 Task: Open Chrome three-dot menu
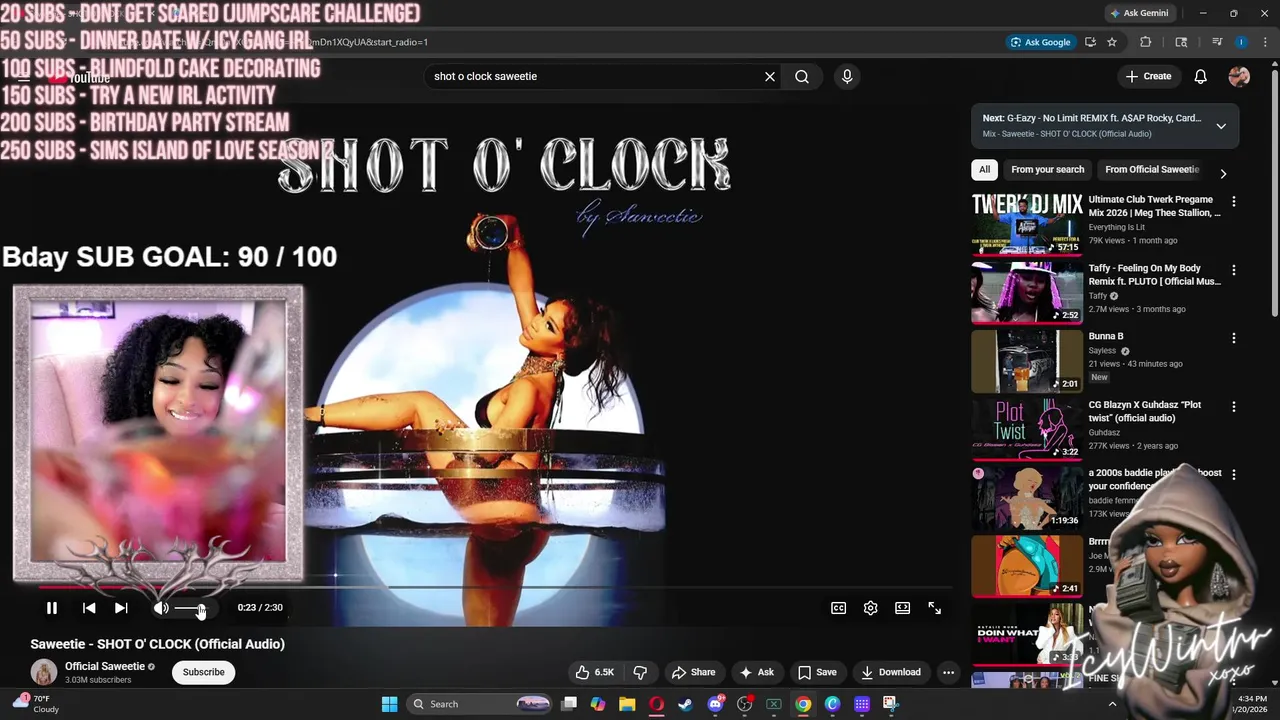click(x=1265, y=42)
